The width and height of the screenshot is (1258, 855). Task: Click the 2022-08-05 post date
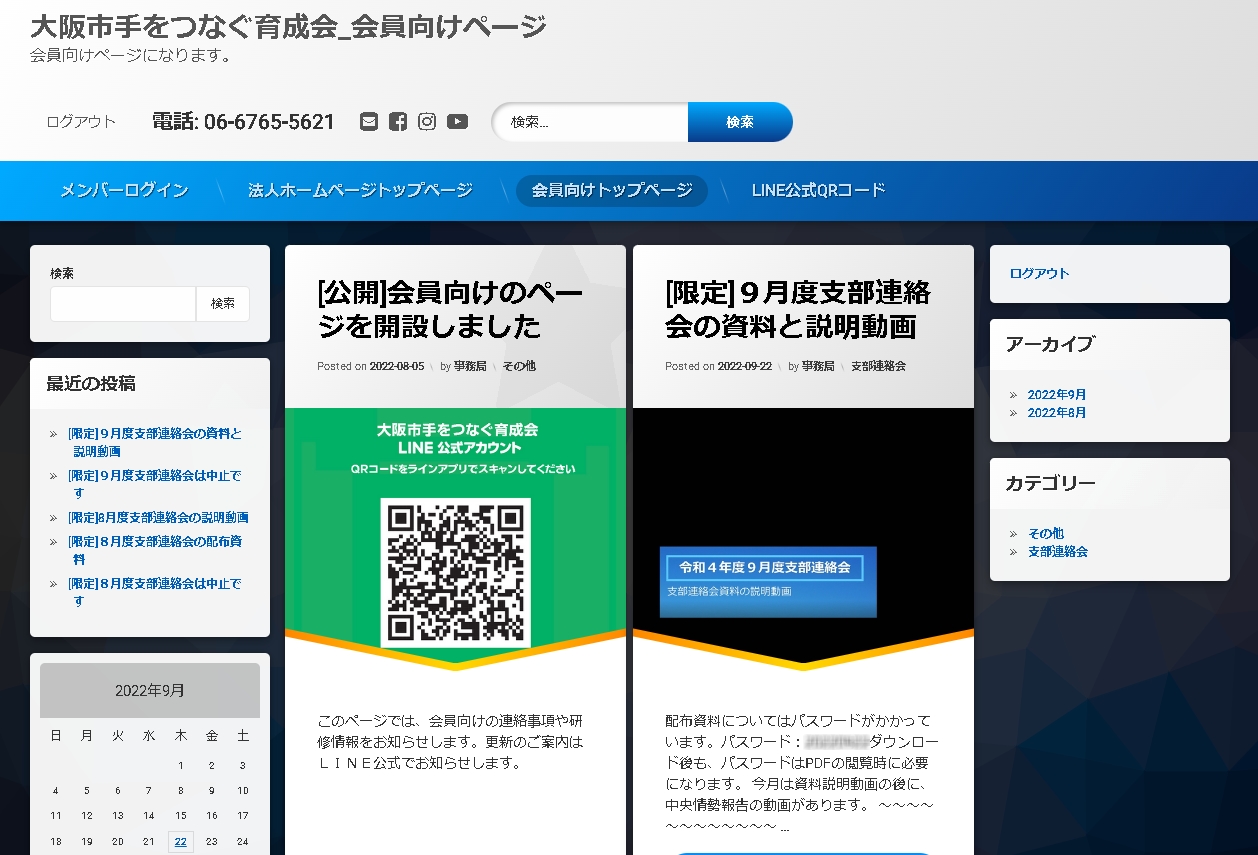point(397,366)
